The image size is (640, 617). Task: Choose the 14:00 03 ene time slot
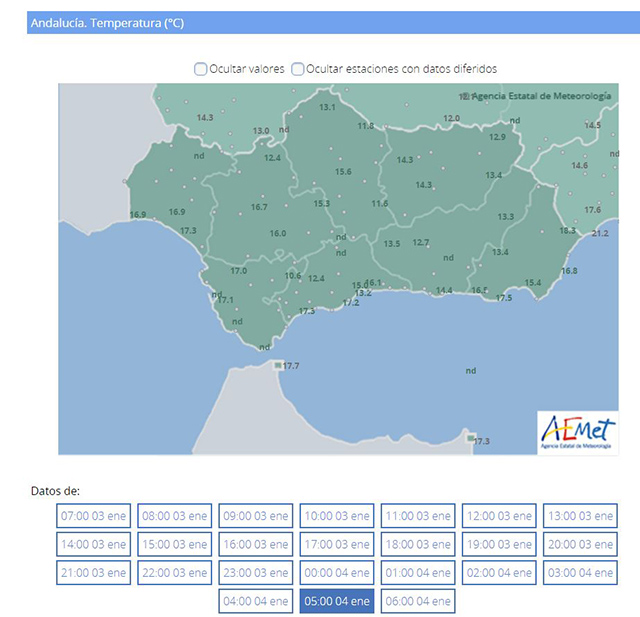click(x=93, y=544)
